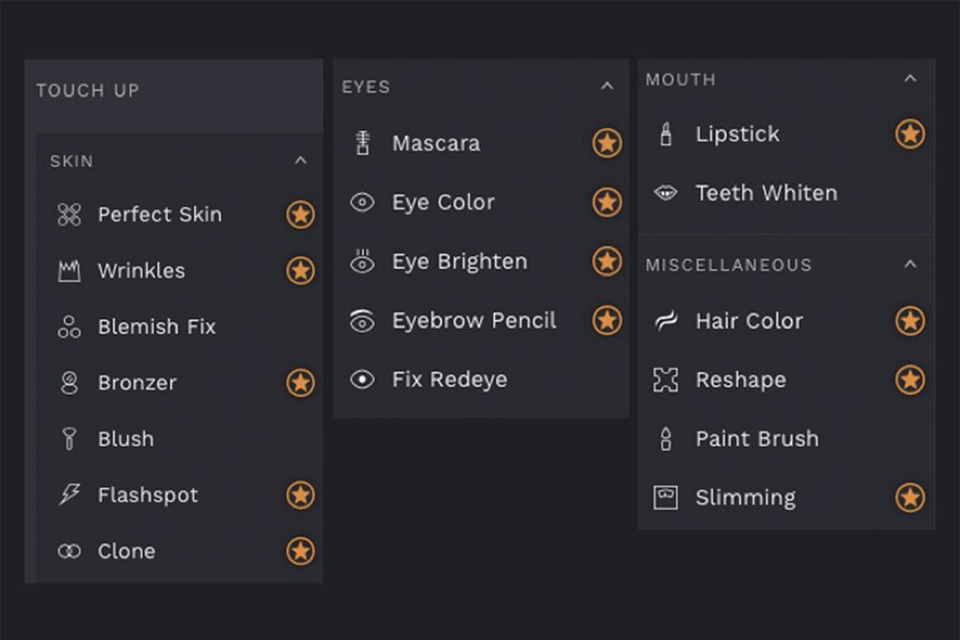Select the Perfect Skin tool icon

tap(69, 214)
